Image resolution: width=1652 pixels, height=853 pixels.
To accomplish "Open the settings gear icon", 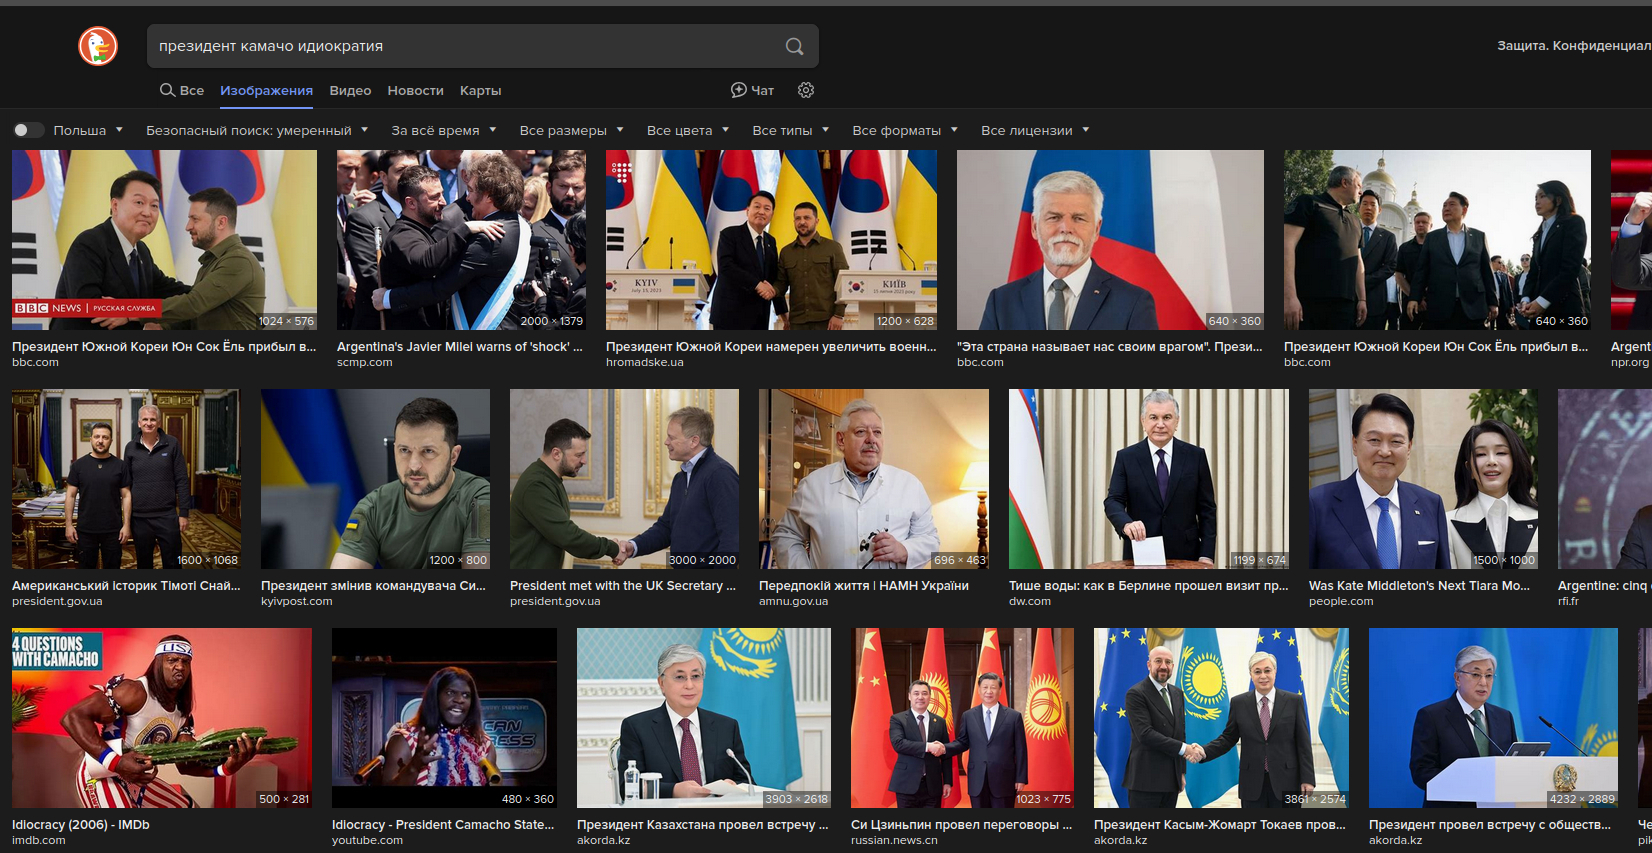I will point(806,90).
